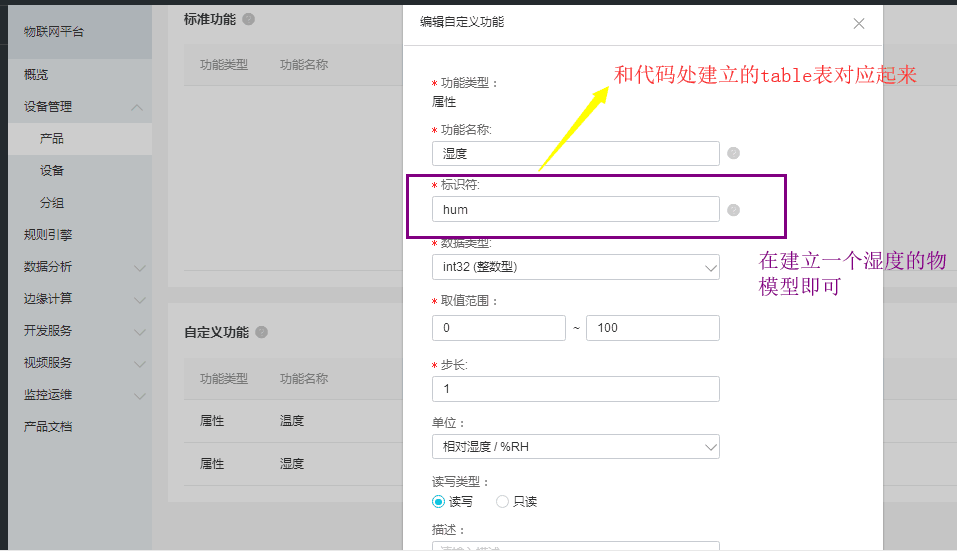Click the 功能名称 input containing 湿度
The height and width of the screenshot is (551, 957).
point(576,153)
